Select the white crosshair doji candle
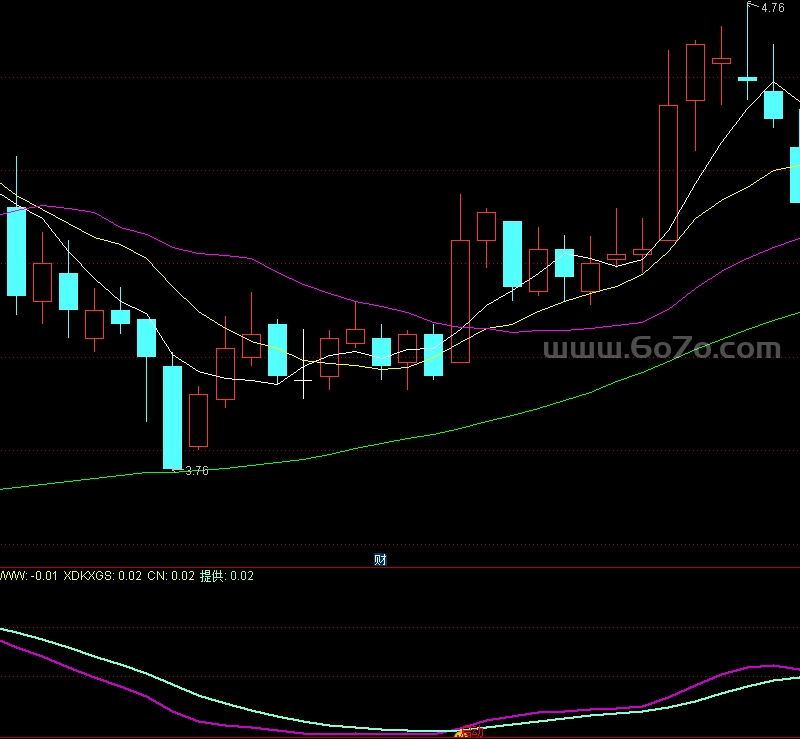800x739 pixels. (304, 364)
